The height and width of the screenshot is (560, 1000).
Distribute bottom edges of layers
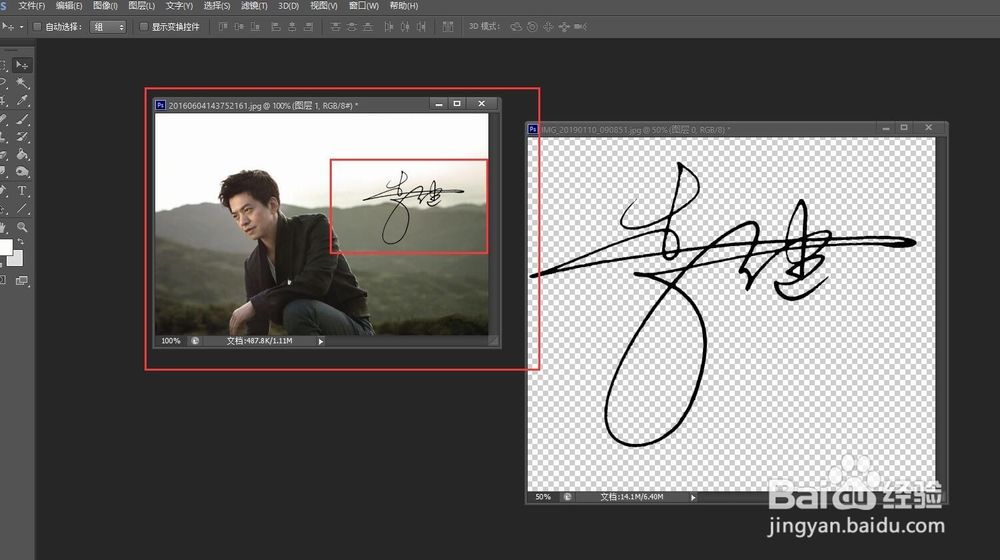tap(367, 27)
